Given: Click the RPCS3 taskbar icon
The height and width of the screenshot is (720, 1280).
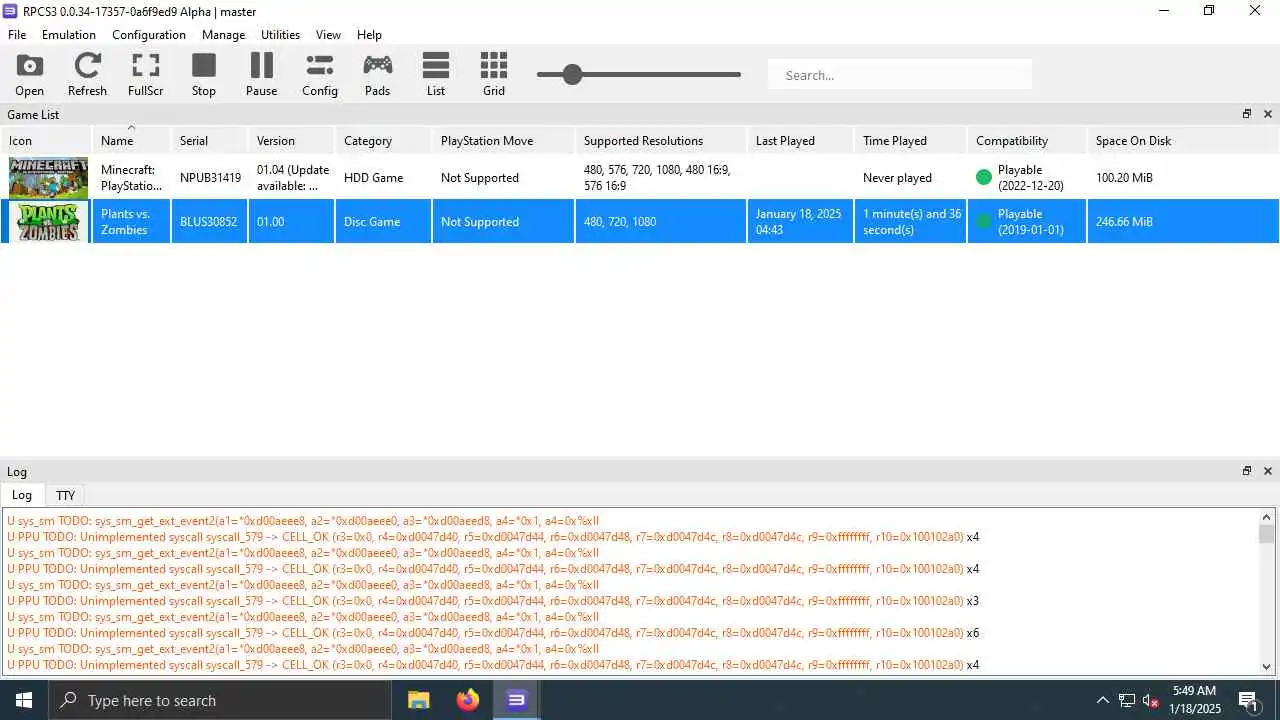Looking at the screenshot, I should coord(516,700).
